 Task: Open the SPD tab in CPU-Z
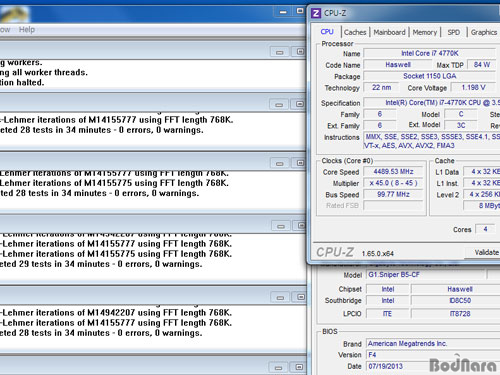click(453, 32)
